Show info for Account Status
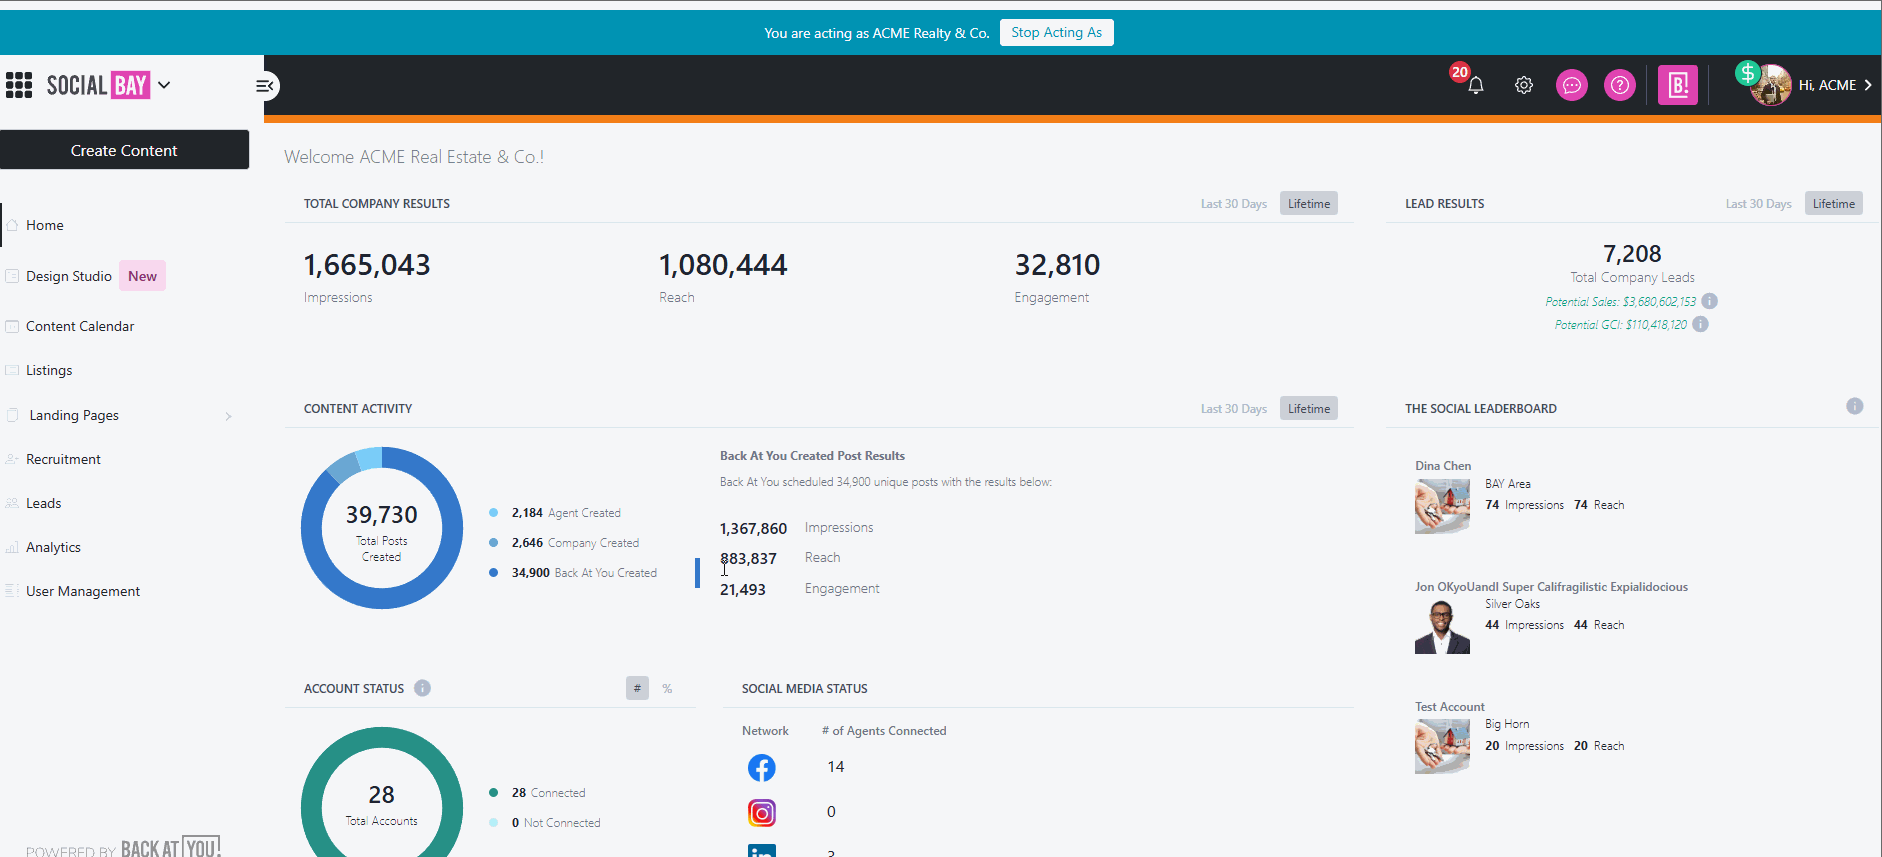The height and width of the screenshot is (857, 1882). (423, 688)
